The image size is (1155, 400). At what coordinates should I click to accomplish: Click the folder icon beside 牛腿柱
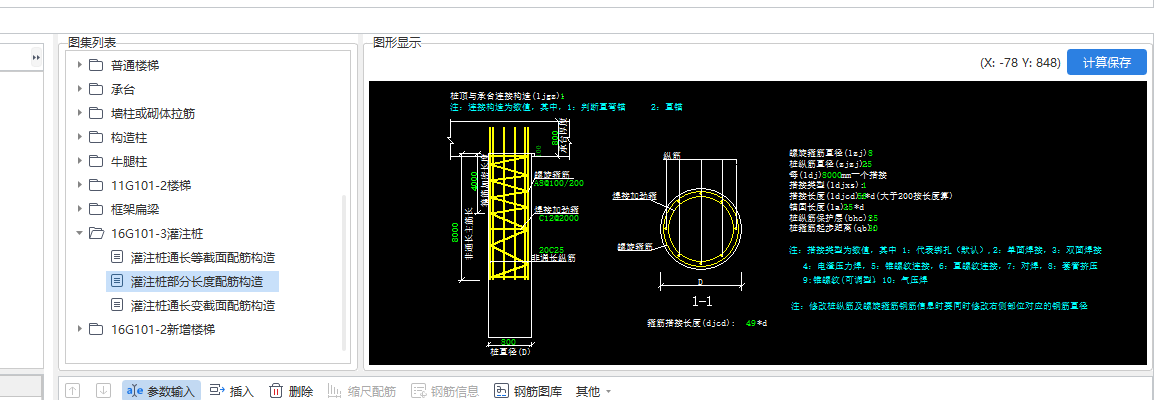click(x=96, y=161)
